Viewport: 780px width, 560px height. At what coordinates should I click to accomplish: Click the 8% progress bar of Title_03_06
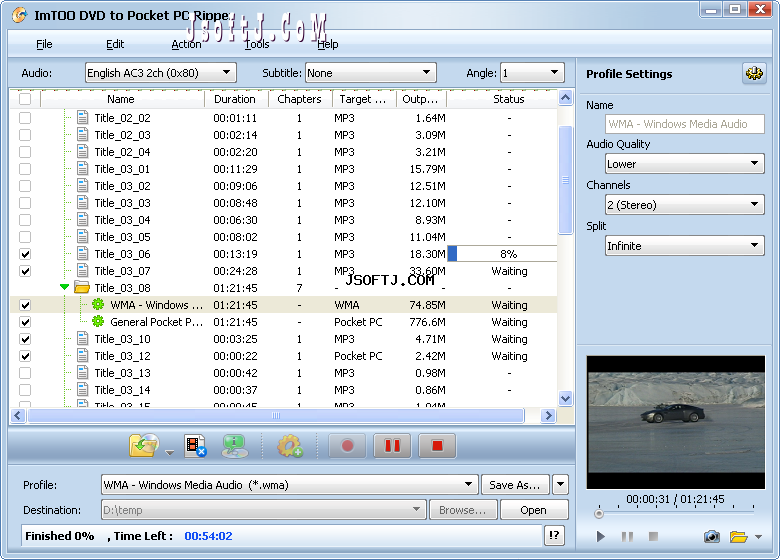point(502,254)
